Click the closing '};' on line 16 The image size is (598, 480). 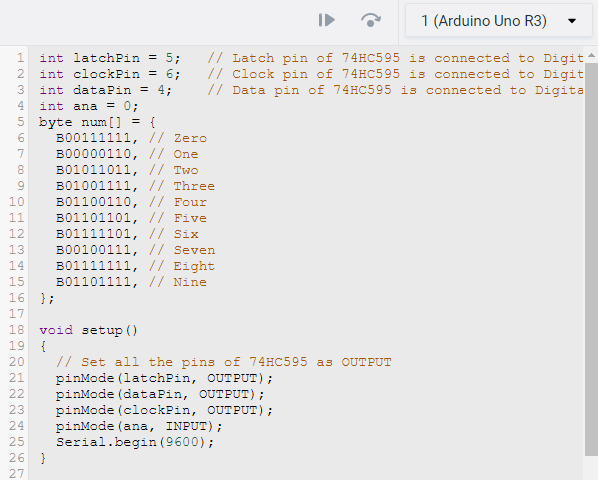pos(47,298)
